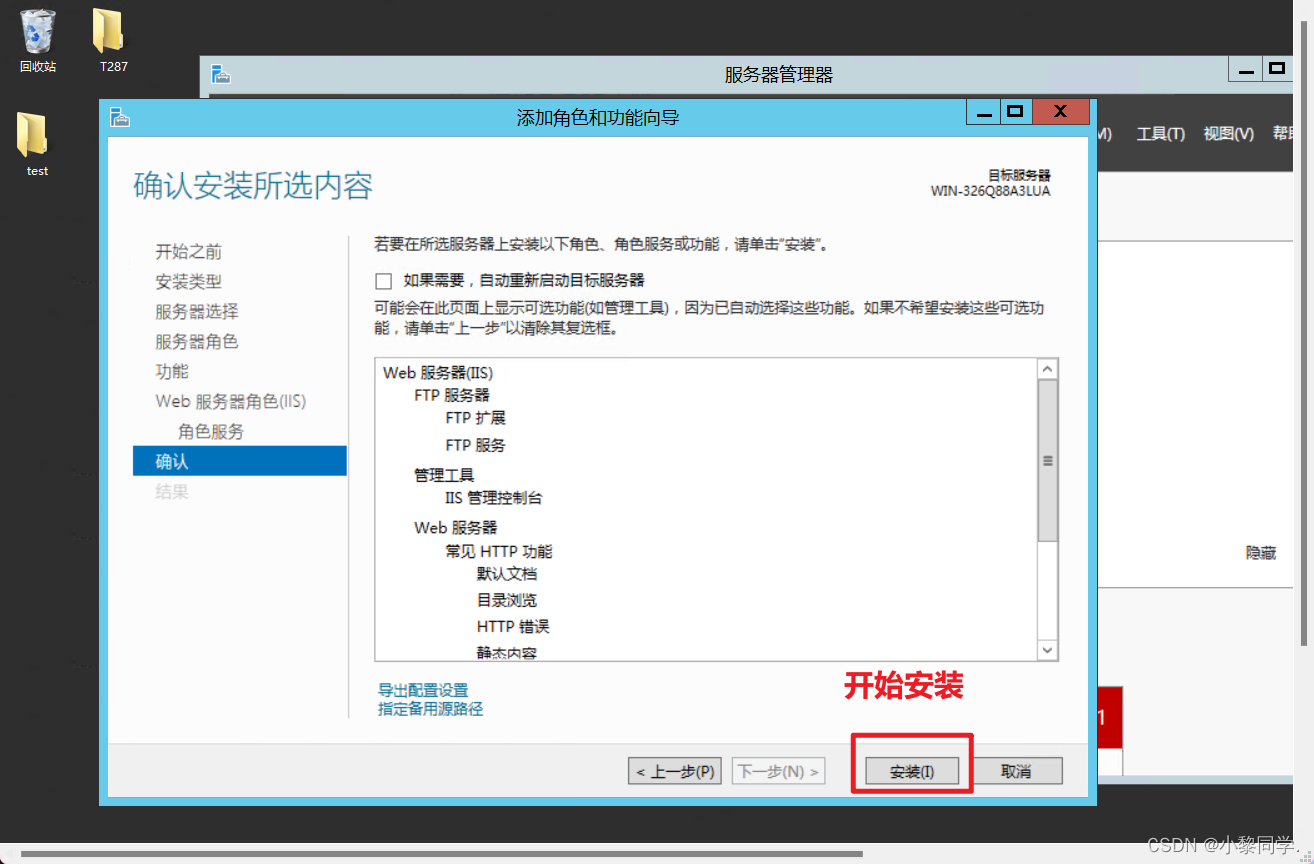Click the Install (安装) button
Viewport: 1314px width, 864px height.
pos(912,771)
